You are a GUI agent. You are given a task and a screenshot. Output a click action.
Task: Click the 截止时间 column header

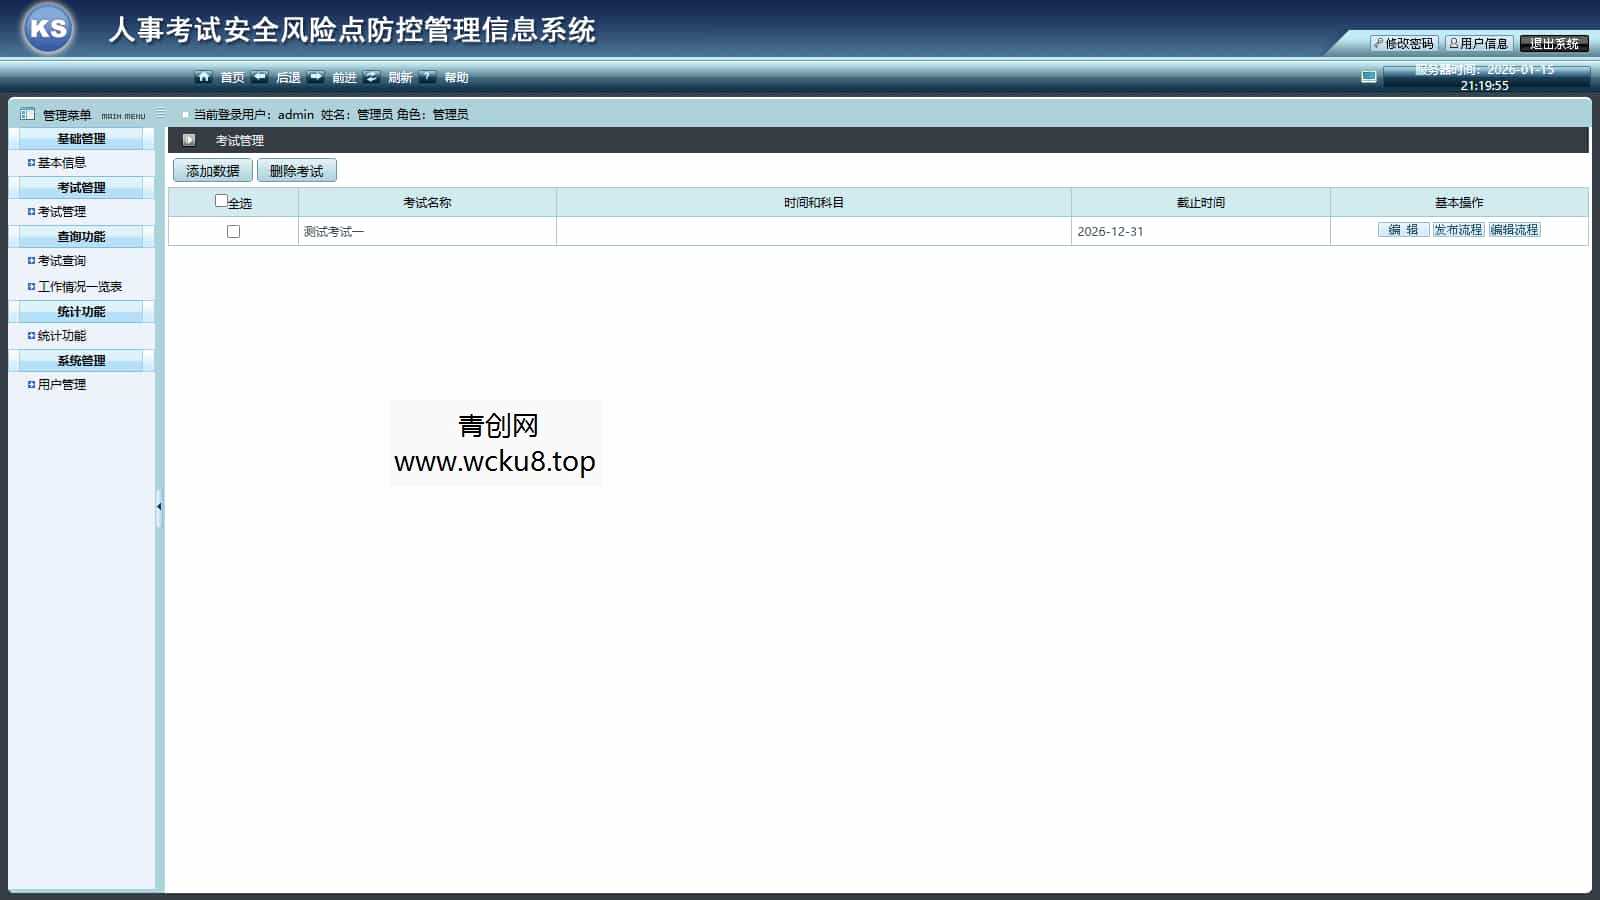pyautogui.click(x=1200, y=201)
